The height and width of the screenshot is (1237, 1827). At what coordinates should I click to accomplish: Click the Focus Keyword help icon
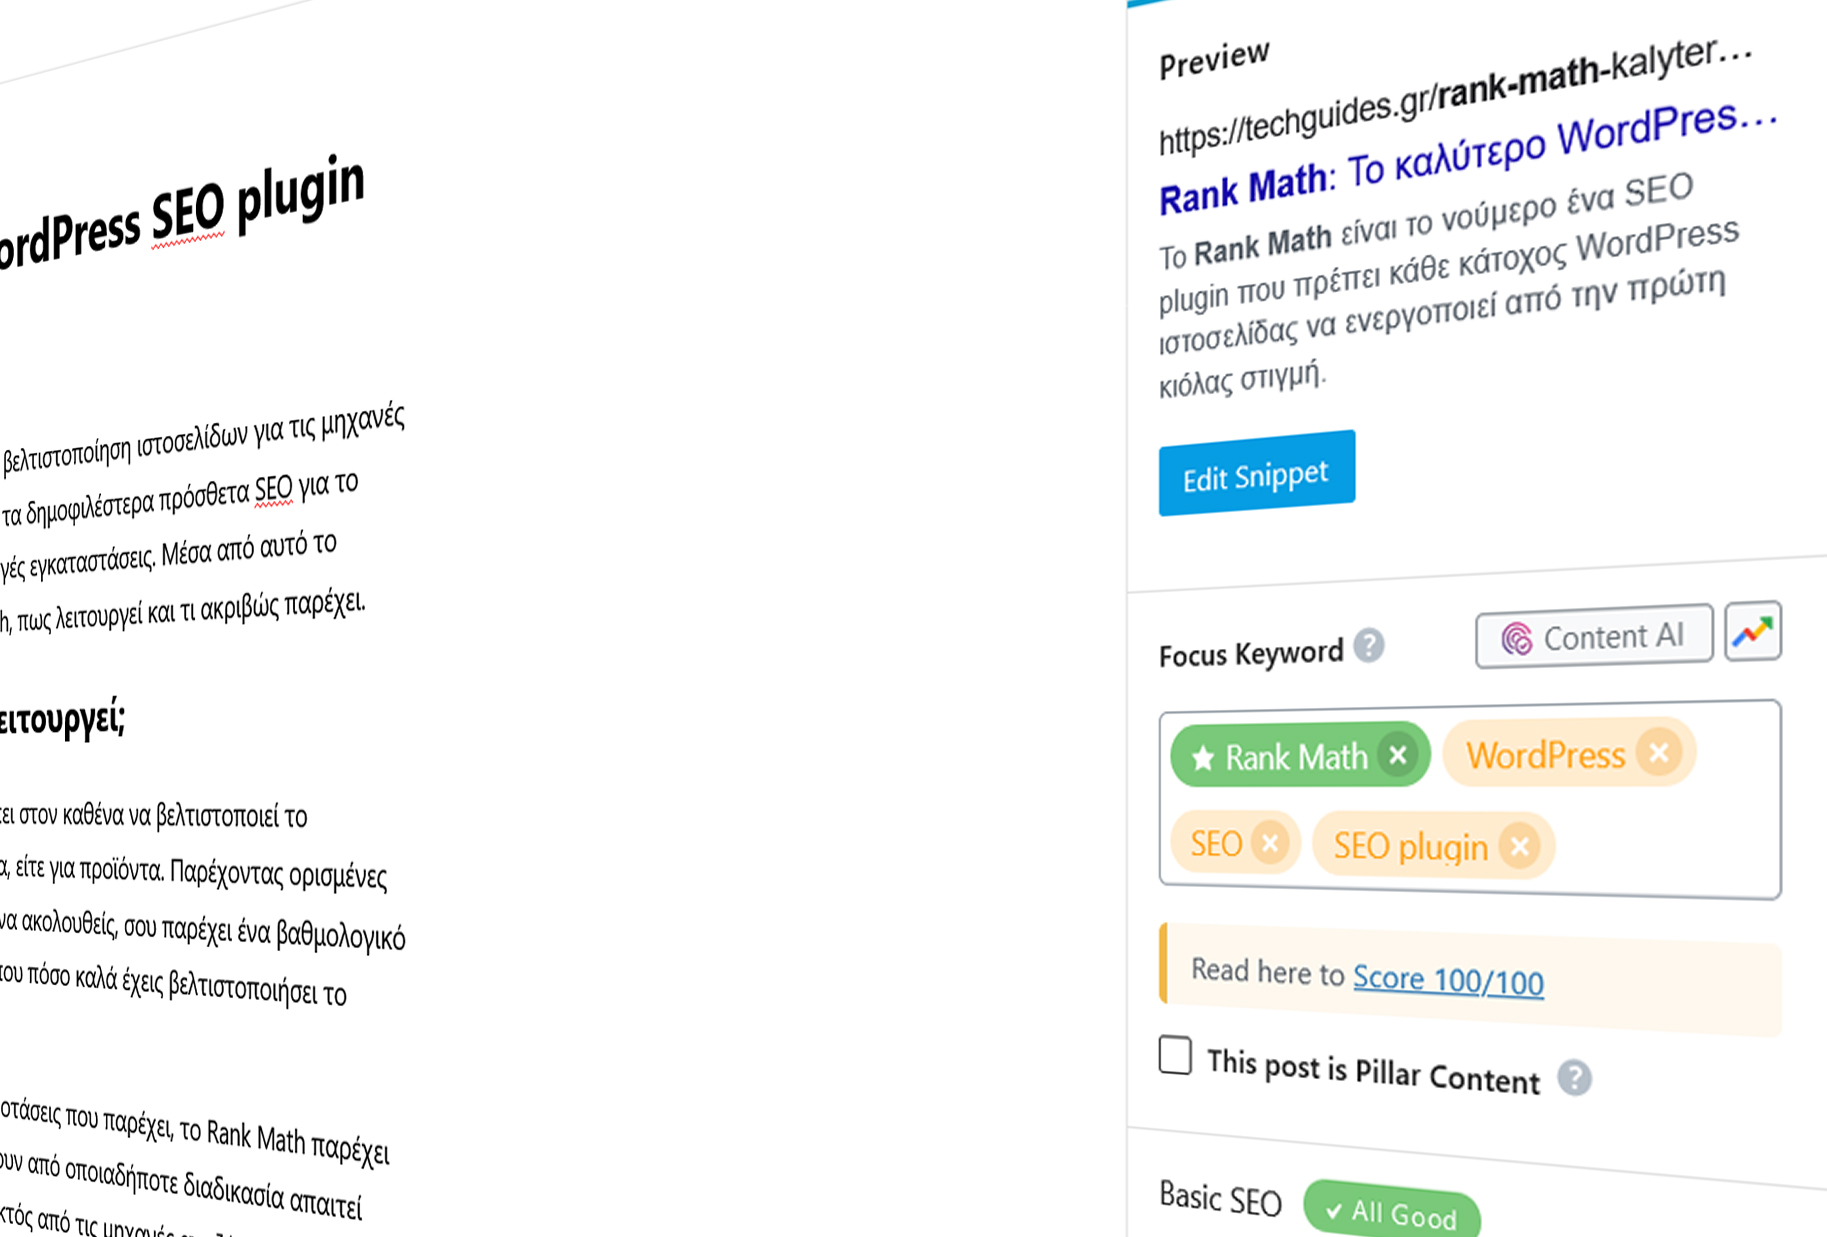point(1369,646)
